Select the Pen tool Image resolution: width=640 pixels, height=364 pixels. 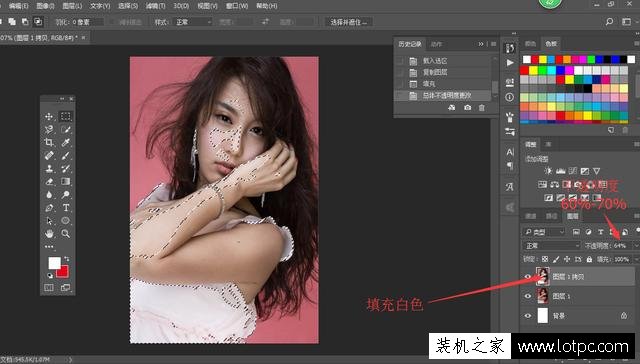(x=49, y=208)
